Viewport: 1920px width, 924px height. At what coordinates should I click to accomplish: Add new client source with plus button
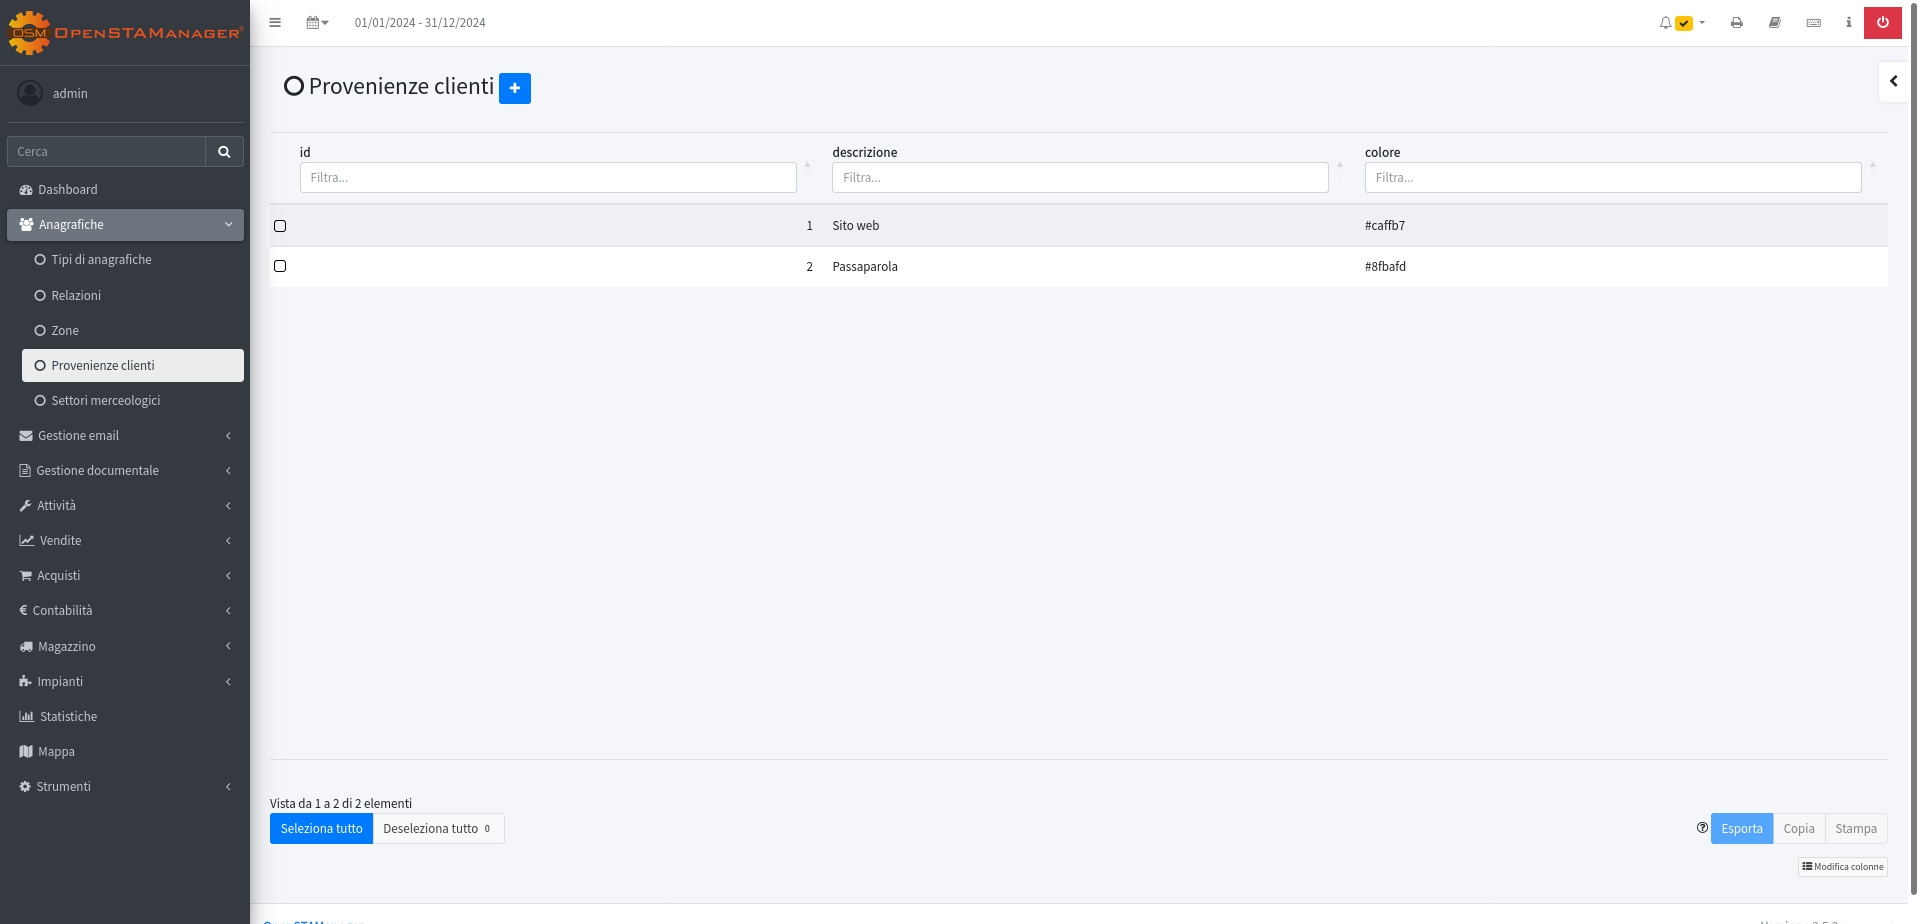click(514, 88)
